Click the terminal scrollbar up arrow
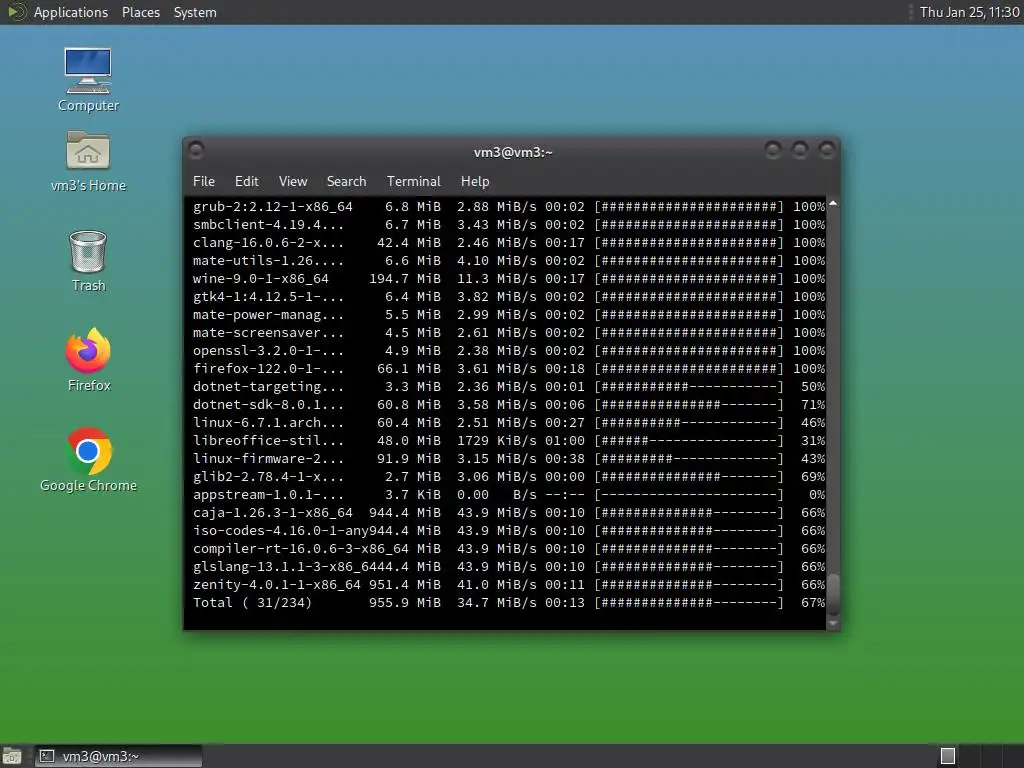Image resolution: width=1024 pixels, height=768 pixels. click(833, 204)
